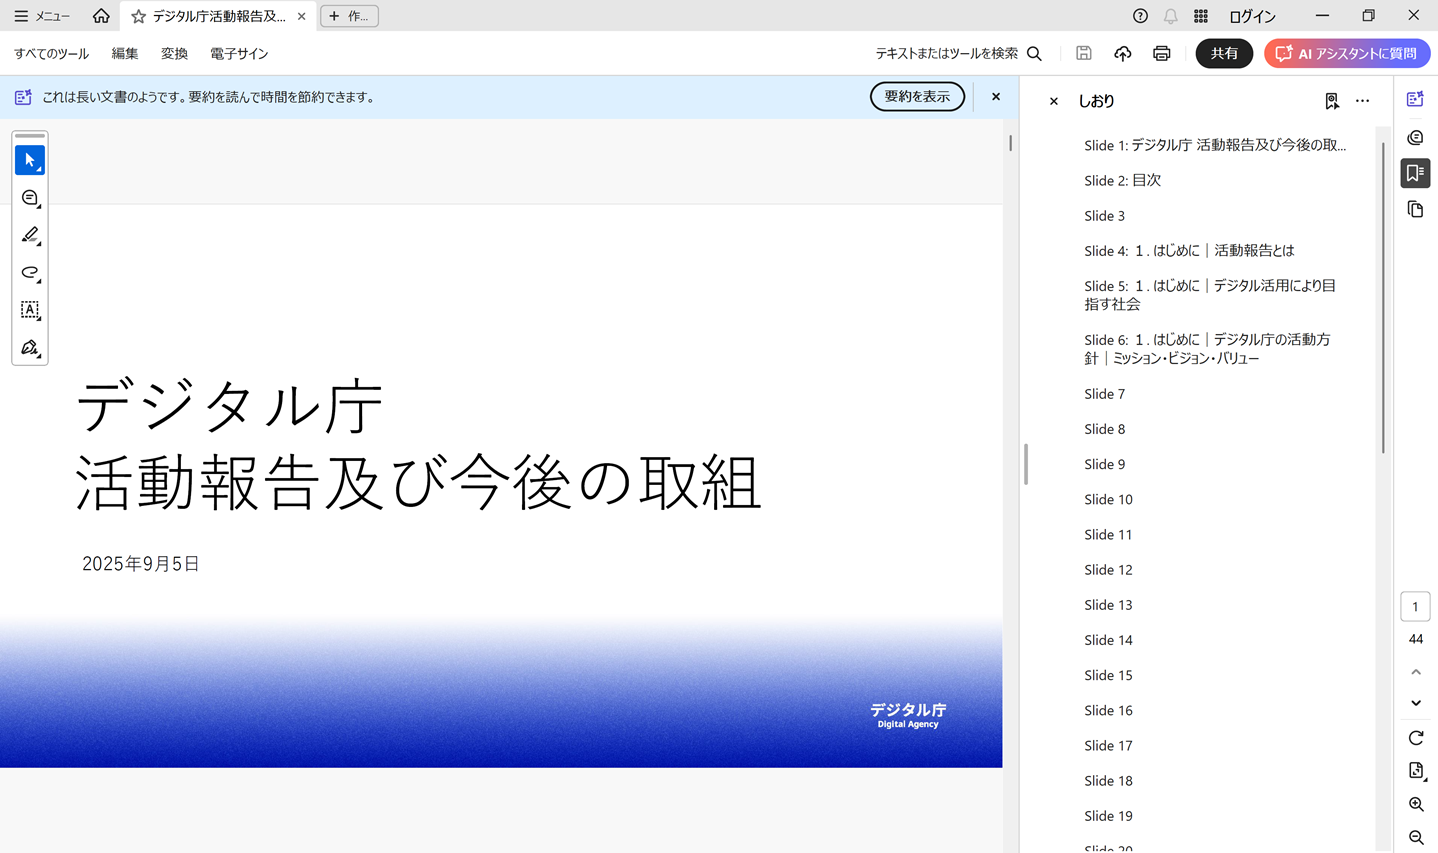Open the 電子サイン menu
The image size is (1438, 853).
click(x=239, y=54)
